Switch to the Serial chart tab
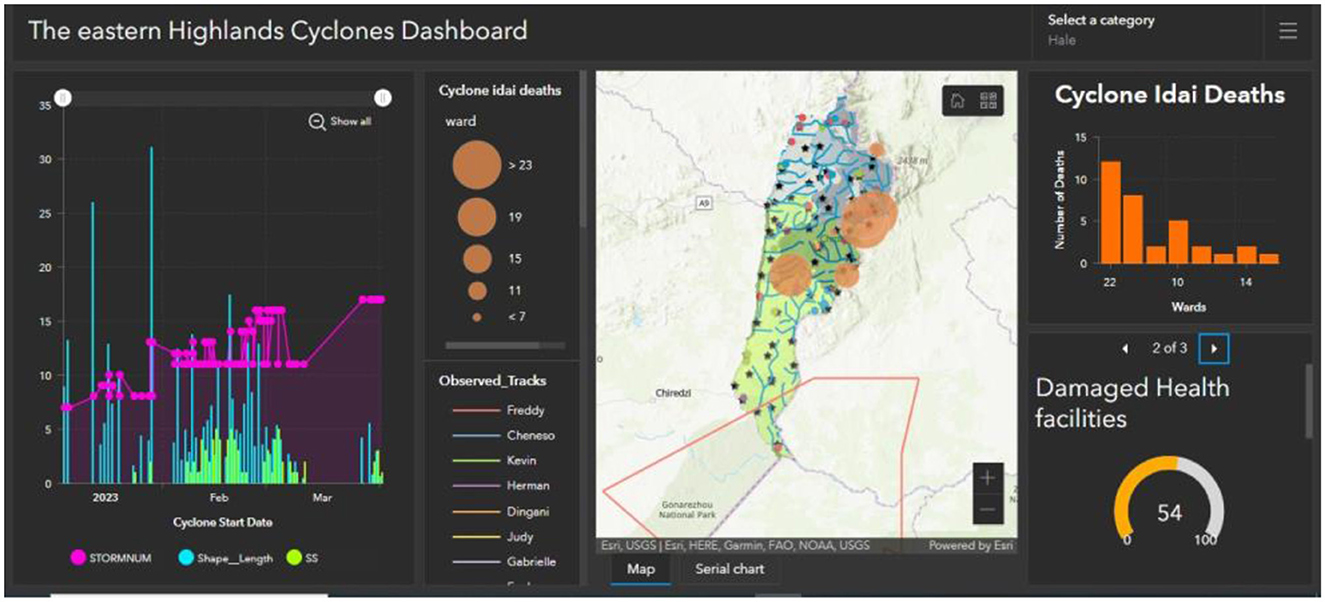 [729, 569]
